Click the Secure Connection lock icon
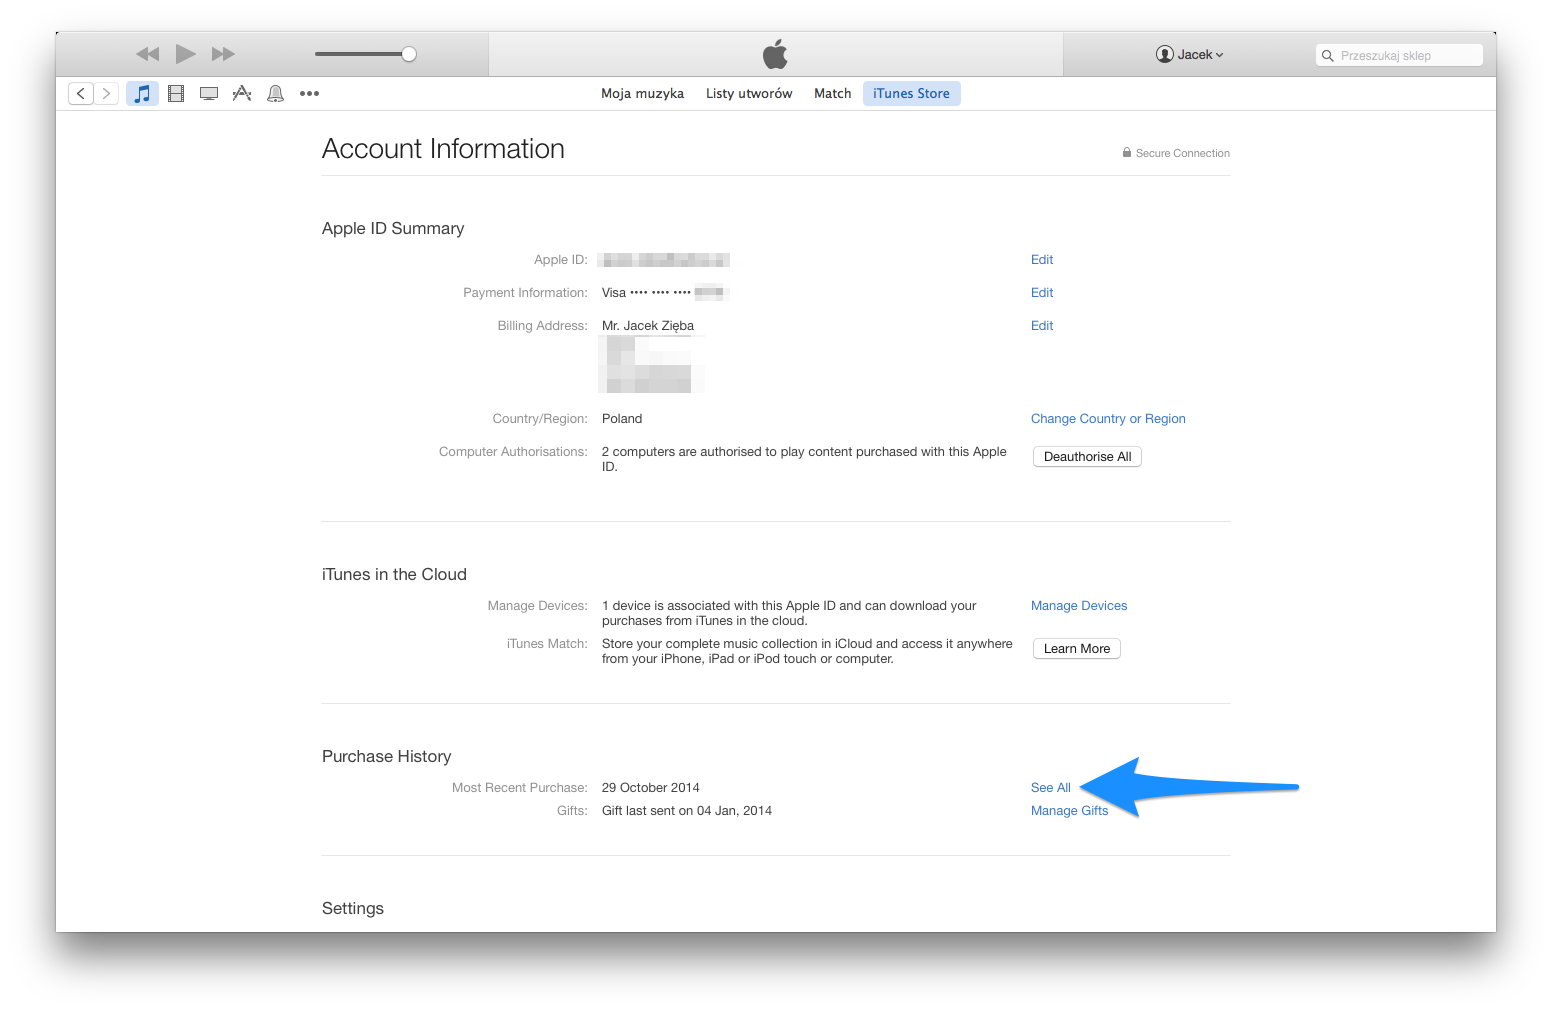Screen dimensions: 1552x1012 tap(1127, 153)
